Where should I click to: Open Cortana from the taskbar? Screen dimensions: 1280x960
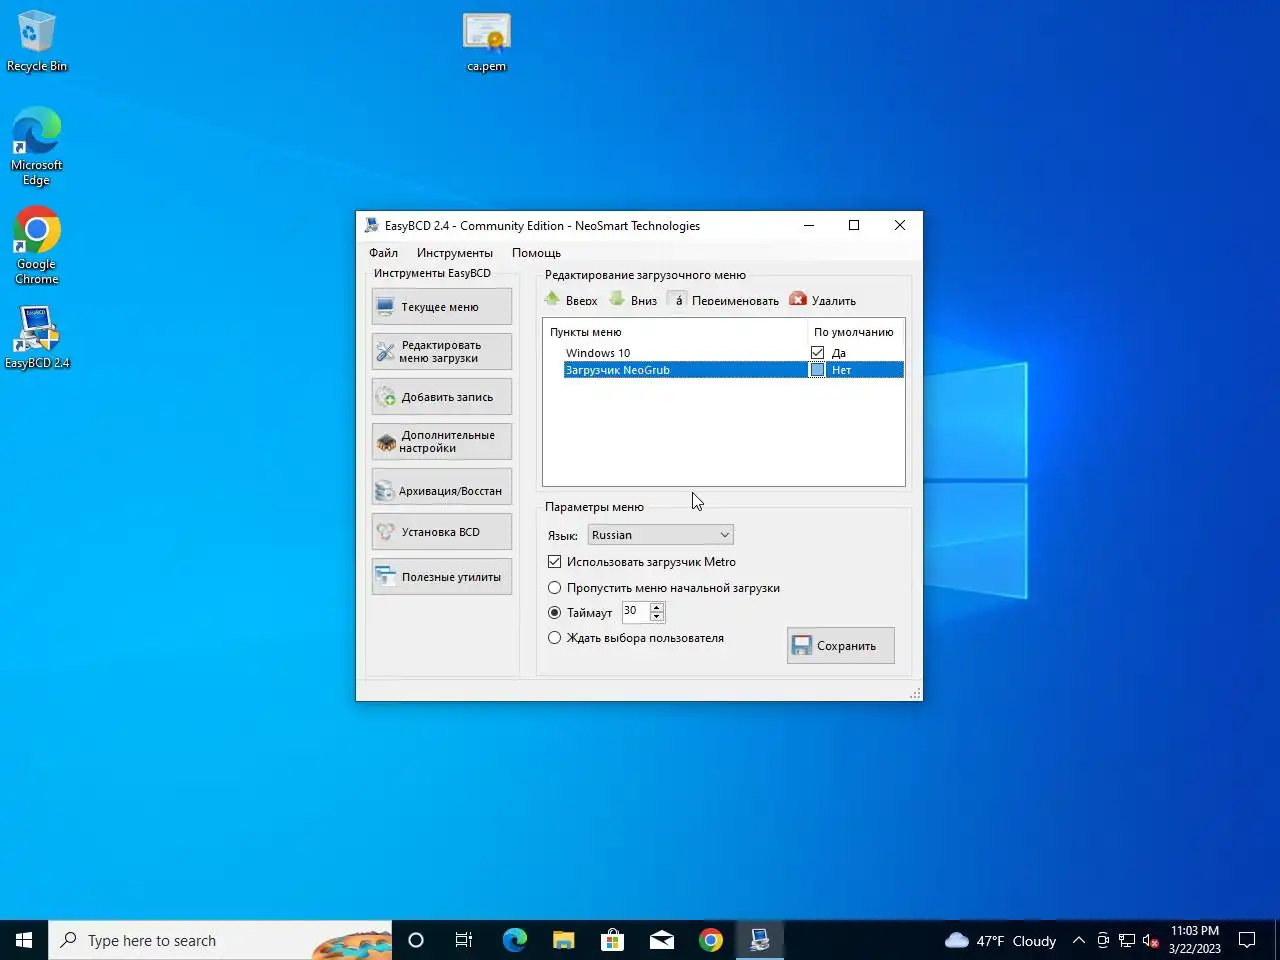416,940
